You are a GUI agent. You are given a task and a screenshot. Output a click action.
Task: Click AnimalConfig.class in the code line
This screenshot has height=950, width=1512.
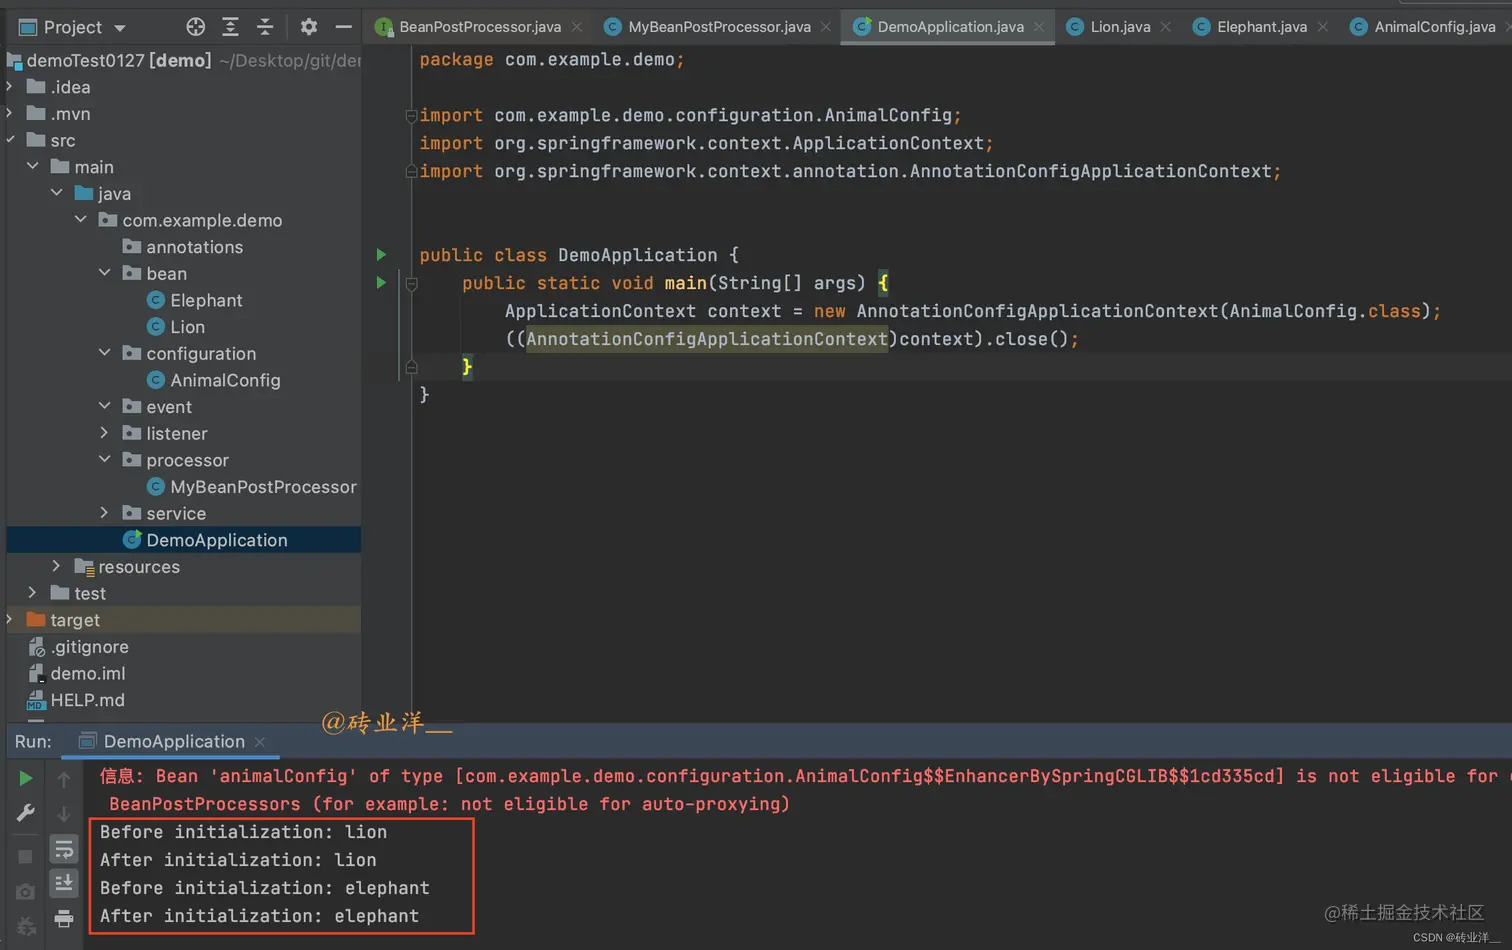tap(1325, 311)
